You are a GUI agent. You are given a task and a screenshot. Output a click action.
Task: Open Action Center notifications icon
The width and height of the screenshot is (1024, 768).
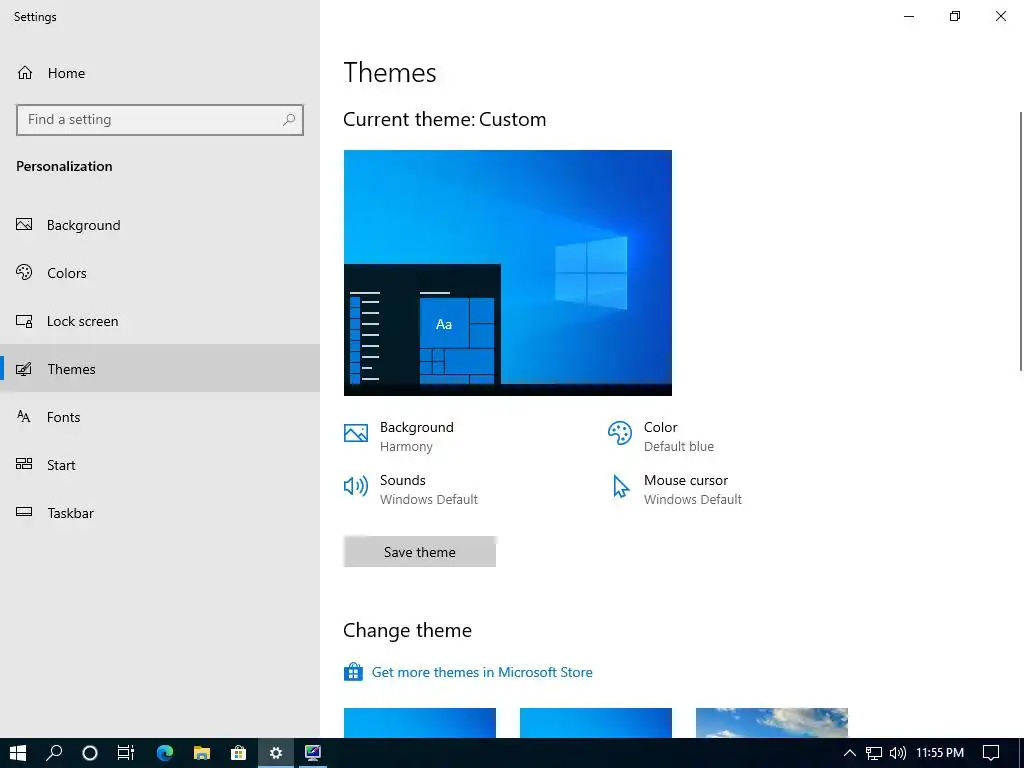point(991,753)
